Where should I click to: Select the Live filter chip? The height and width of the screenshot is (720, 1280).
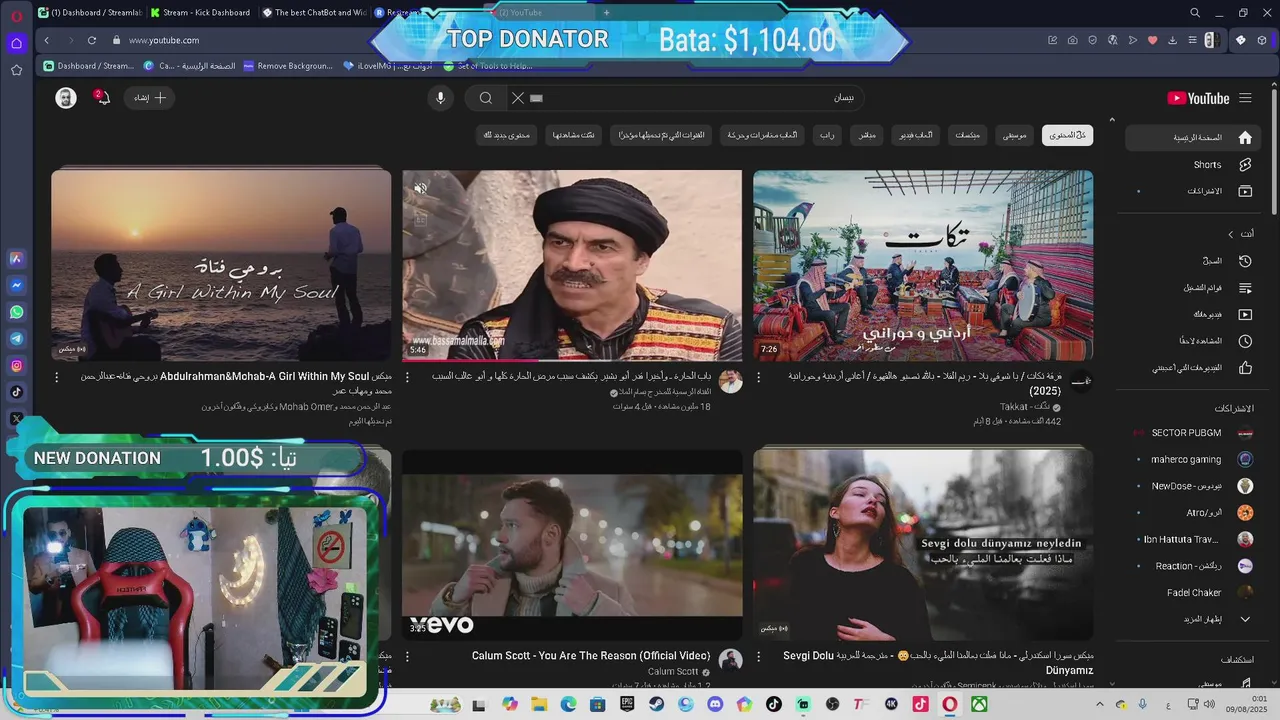click(x=868, y=135)
